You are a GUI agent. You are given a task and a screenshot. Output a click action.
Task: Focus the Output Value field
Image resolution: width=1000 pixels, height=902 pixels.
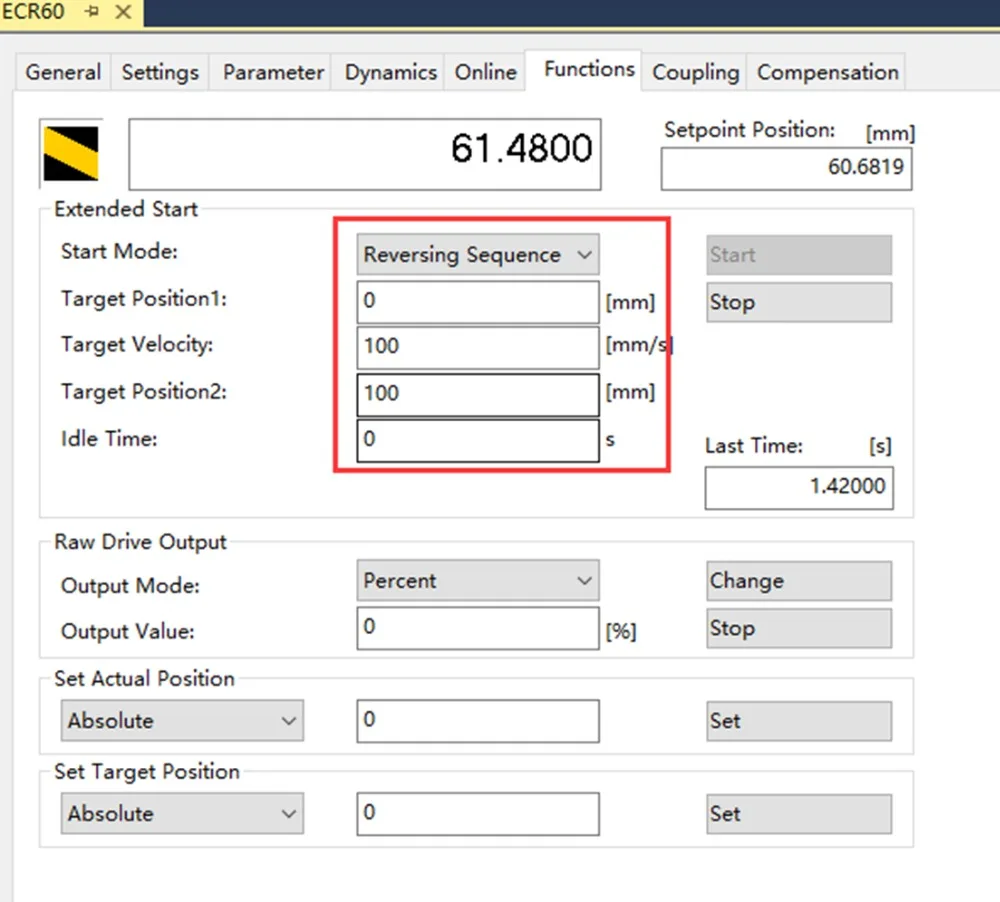[478, 628]
